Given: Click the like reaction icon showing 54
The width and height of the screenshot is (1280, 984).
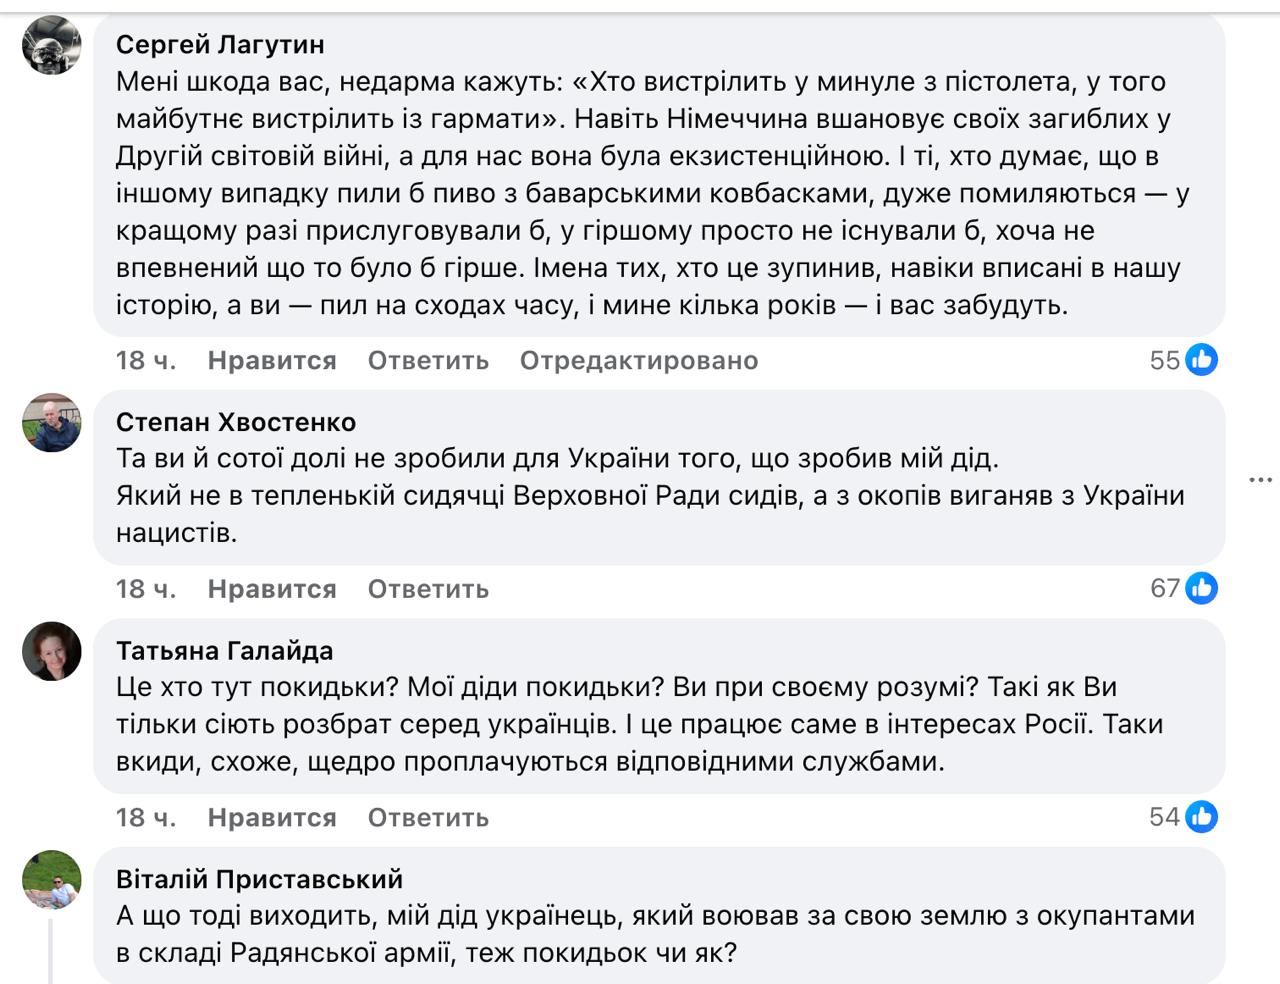Looking at the screenshot, I should (1201, 817).
